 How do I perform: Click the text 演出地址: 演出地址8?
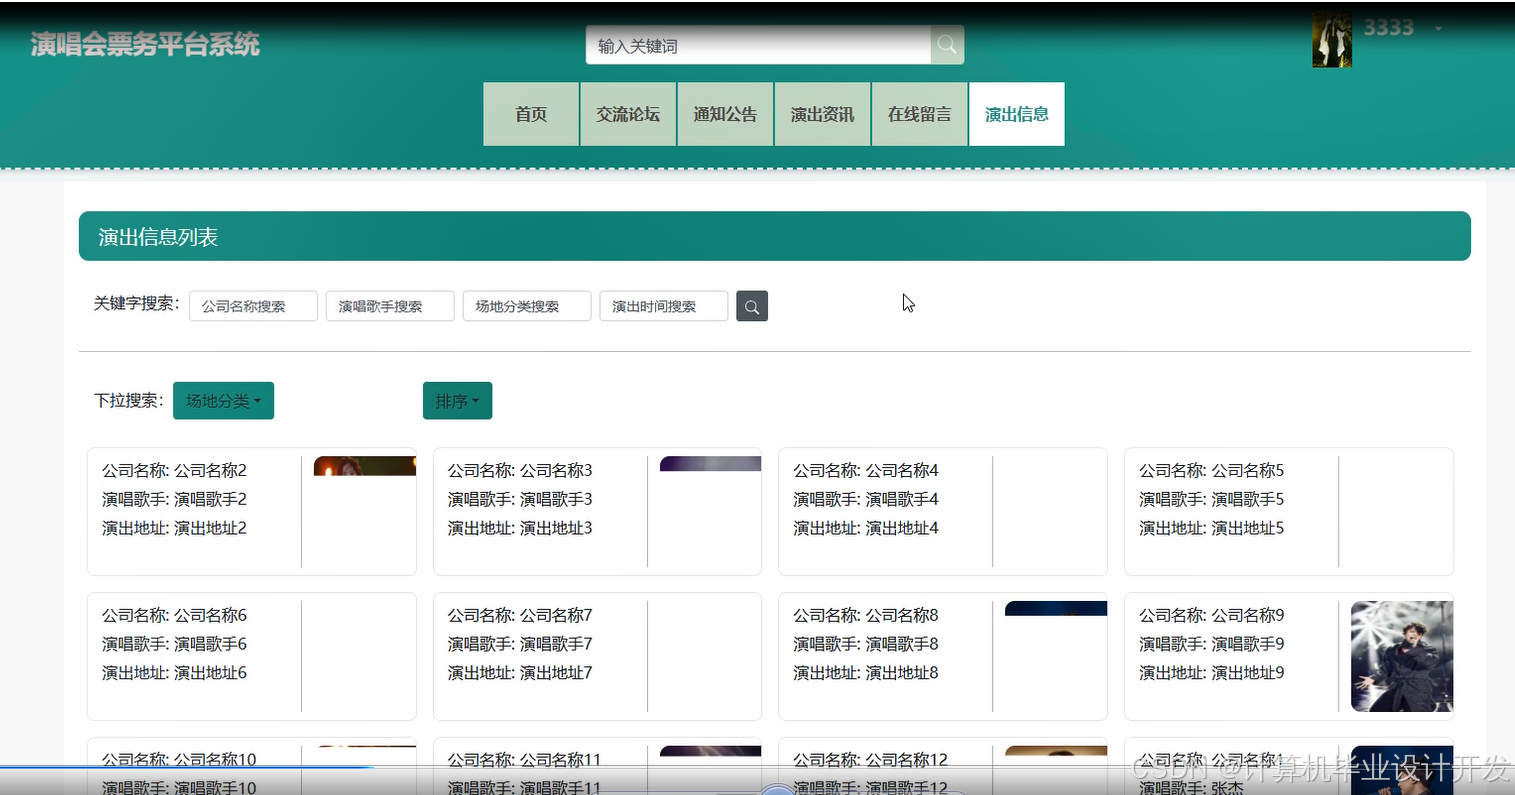click(866, 673)
